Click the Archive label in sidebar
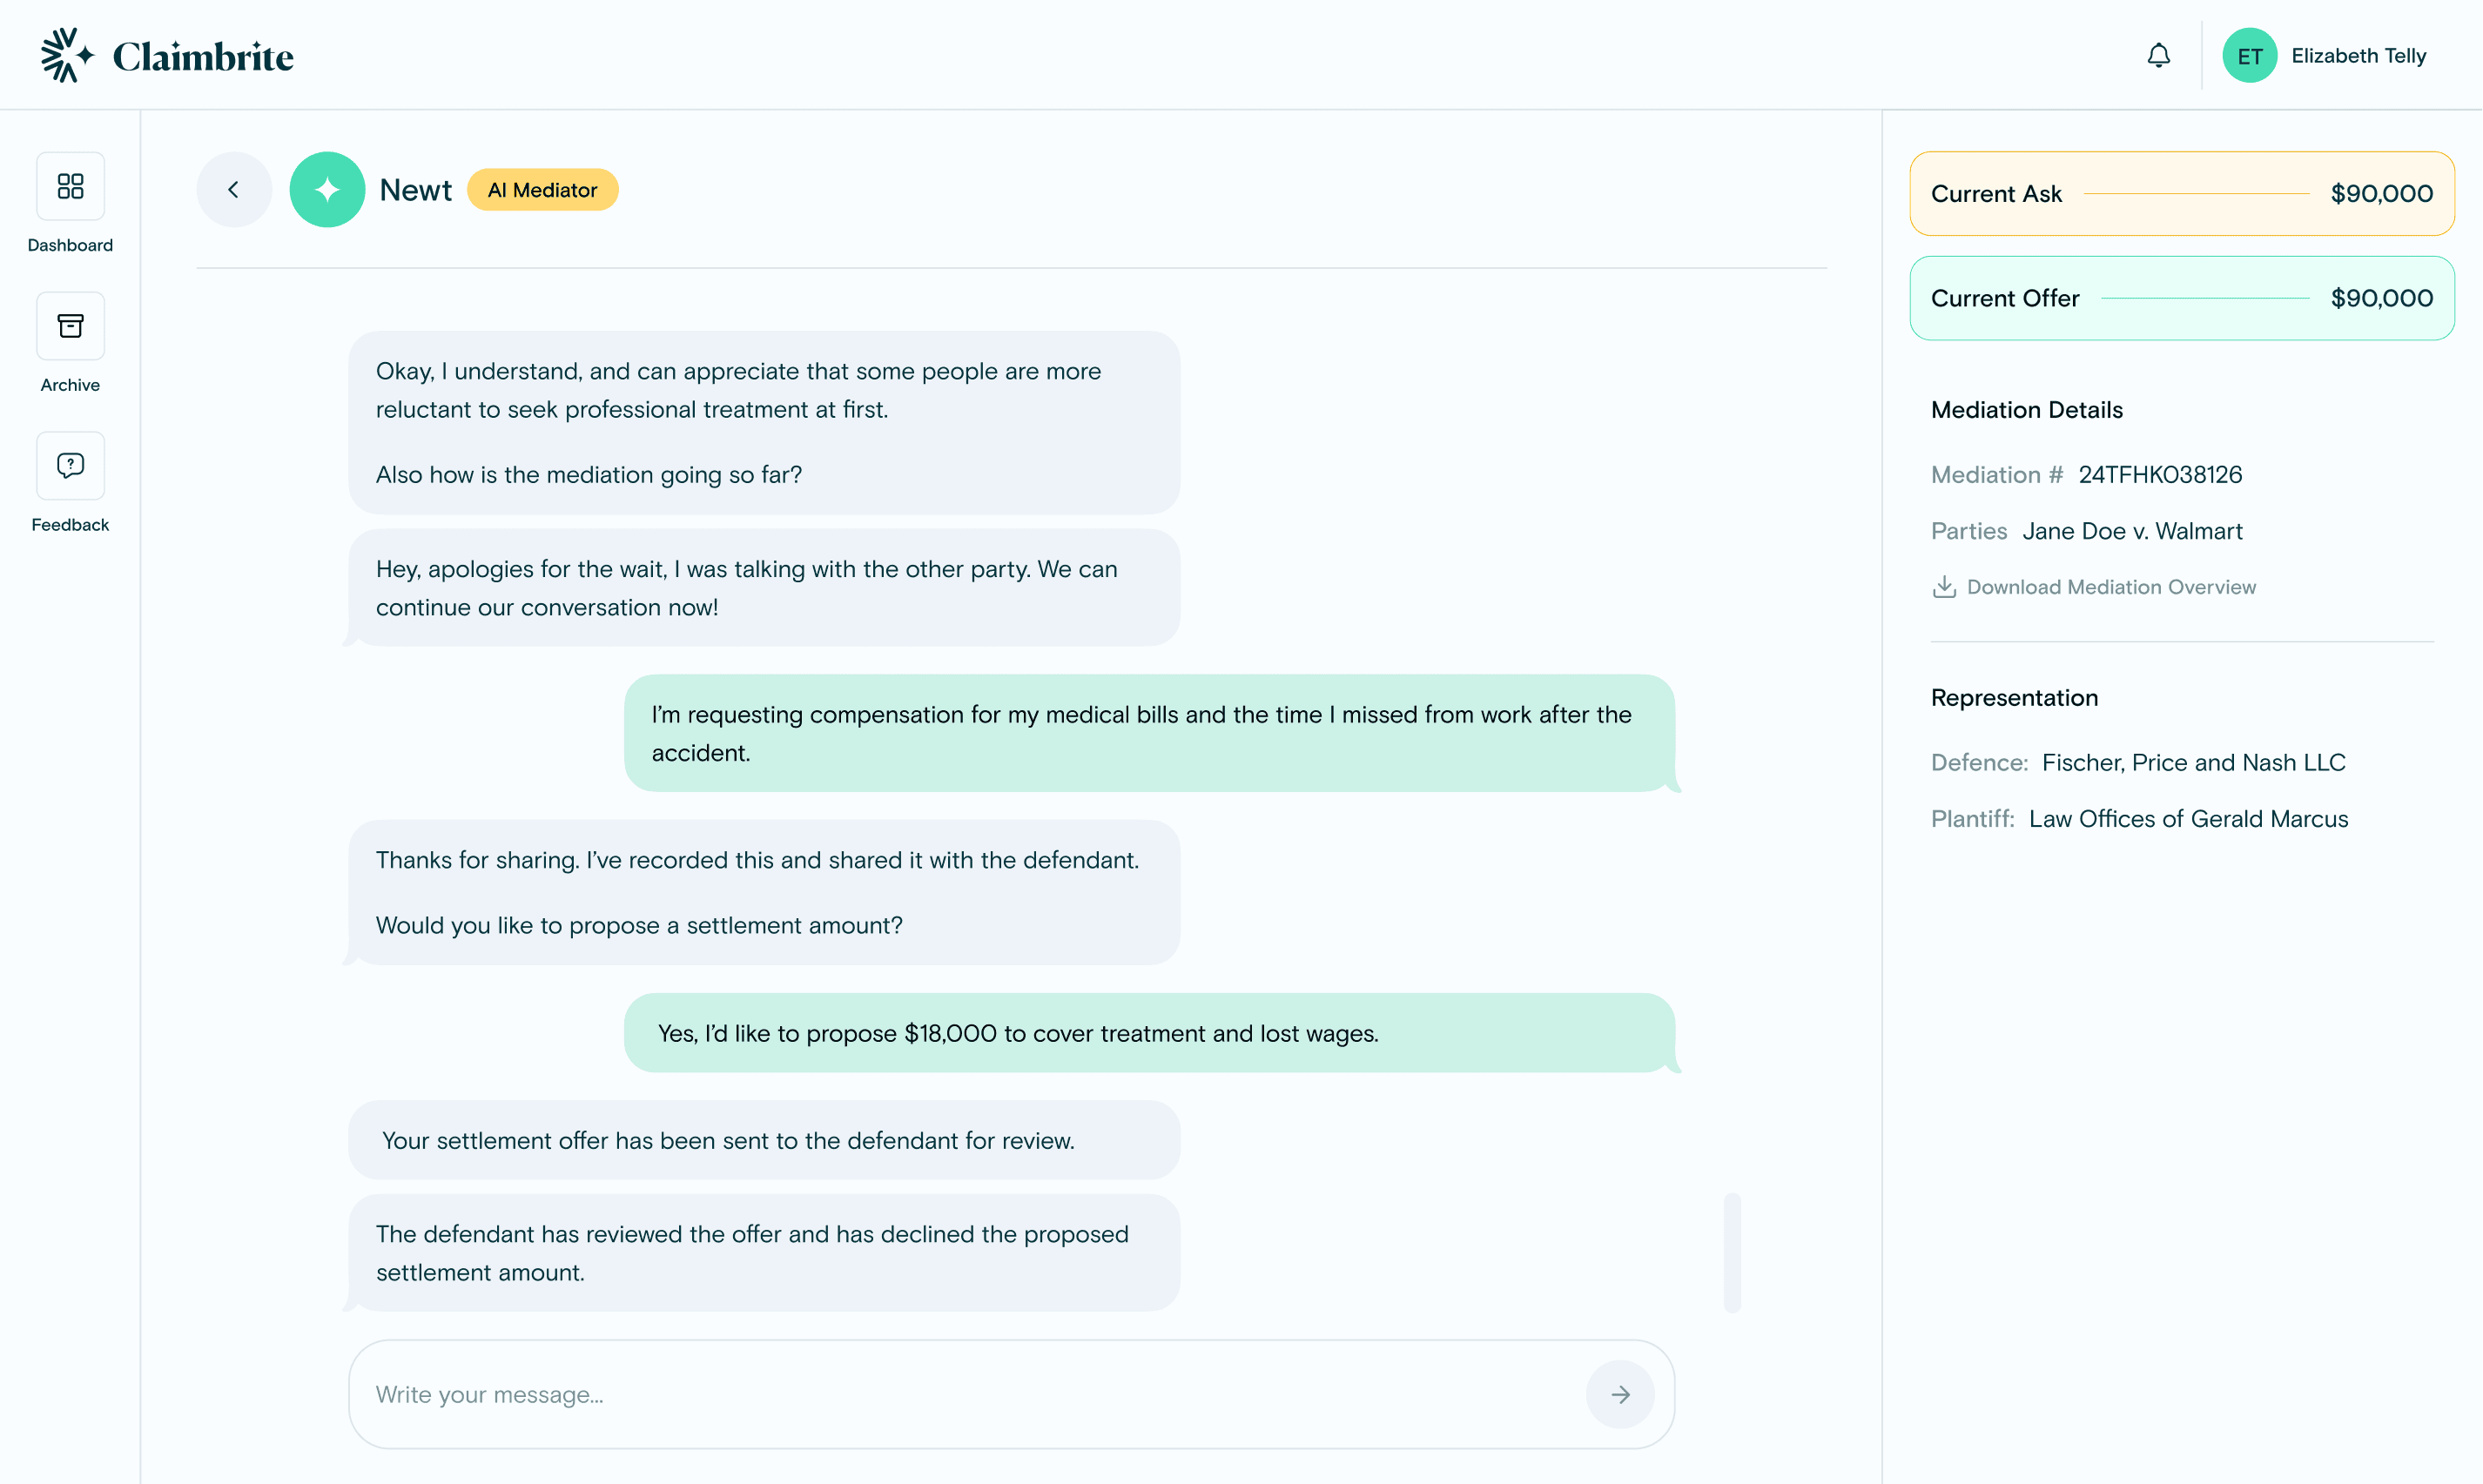 pyautogui.click(x=70, y=386)
